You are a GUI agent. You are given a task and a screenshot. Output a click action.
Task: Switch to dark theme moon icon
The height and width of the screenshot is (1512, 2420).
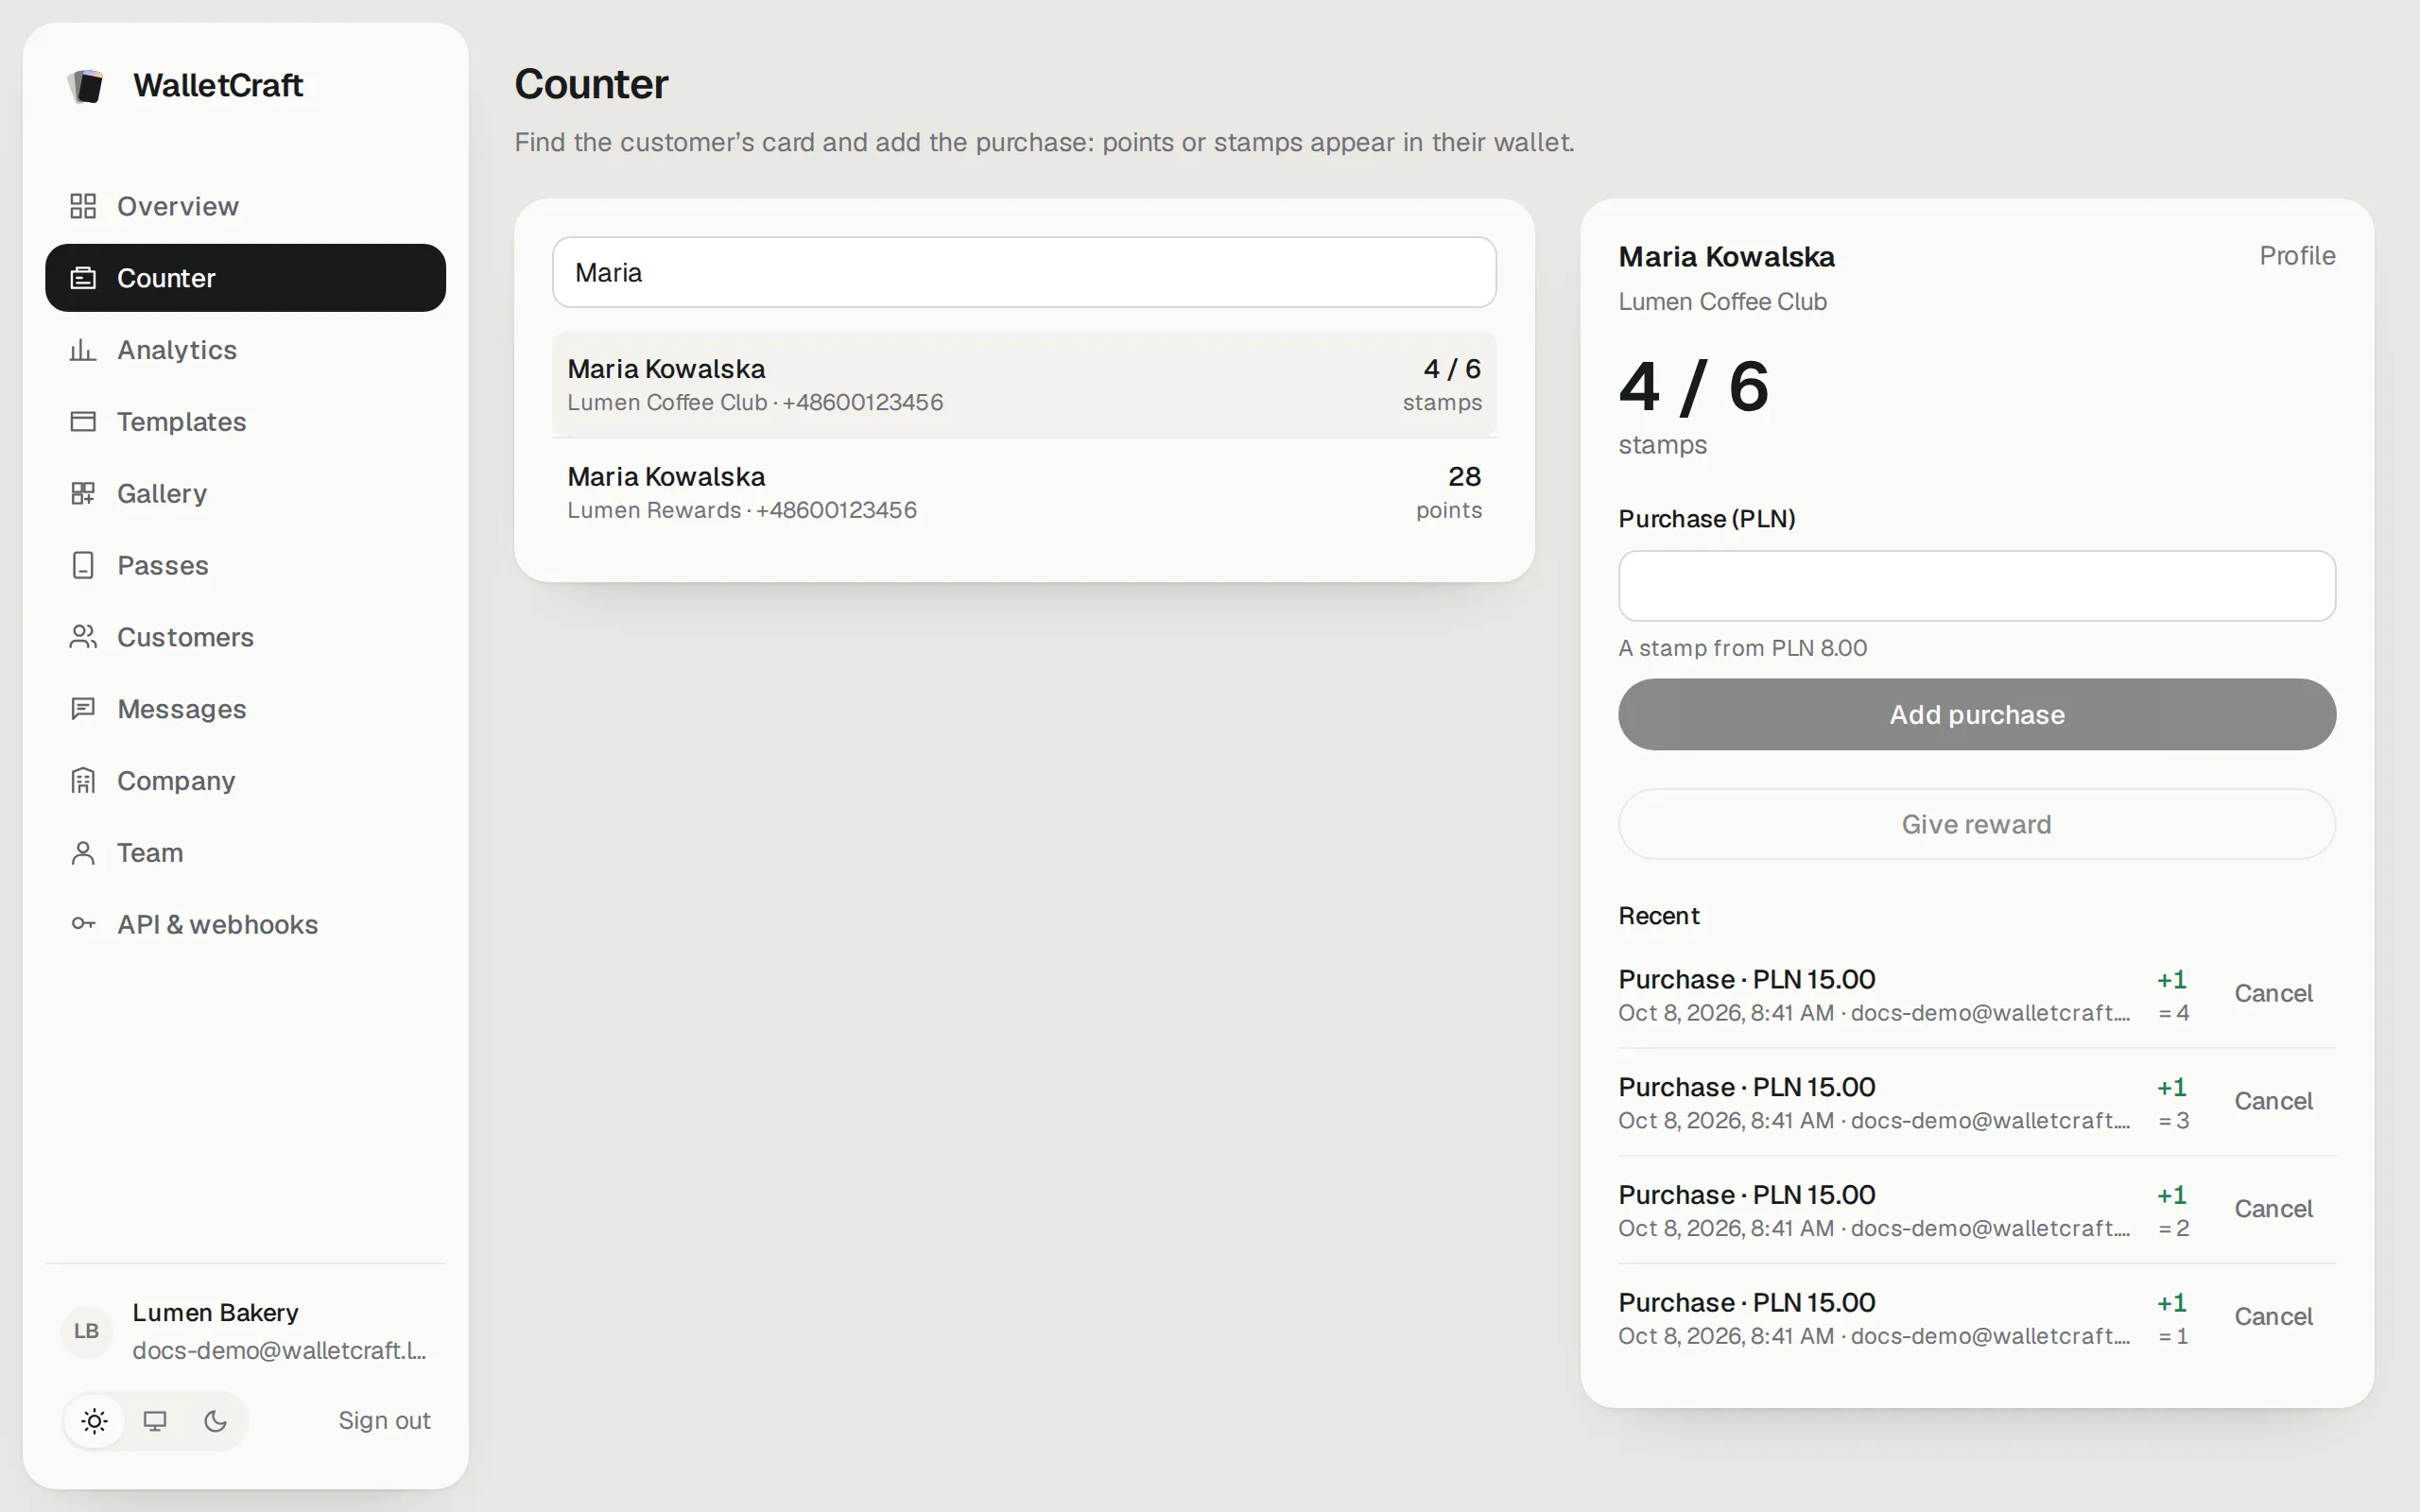click(215, 1421)
